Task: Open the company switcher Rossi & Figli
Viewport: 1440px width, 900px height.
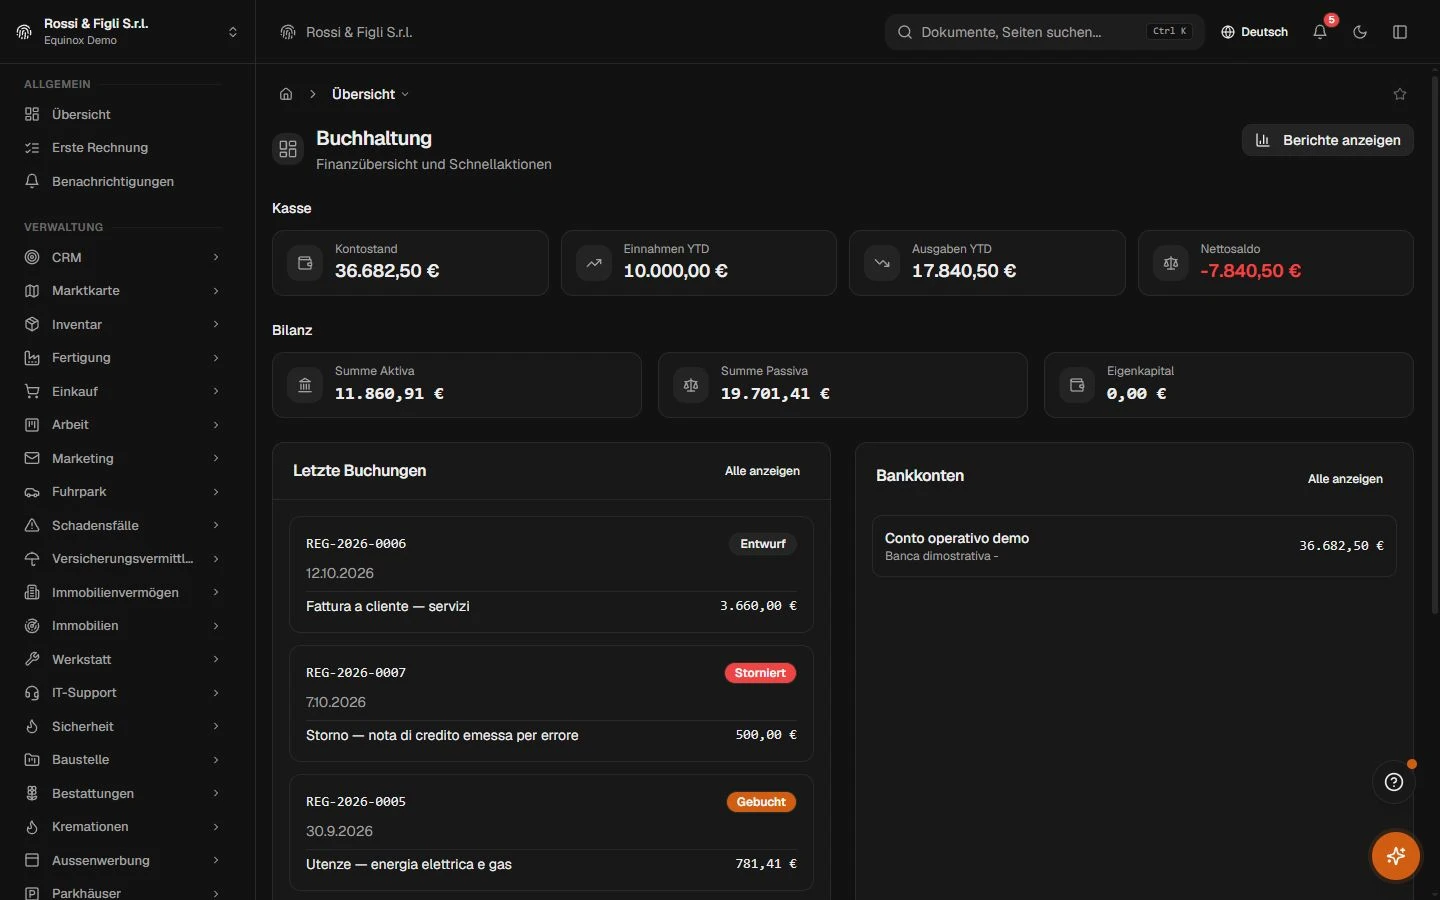Action: (x=127, y=32)
